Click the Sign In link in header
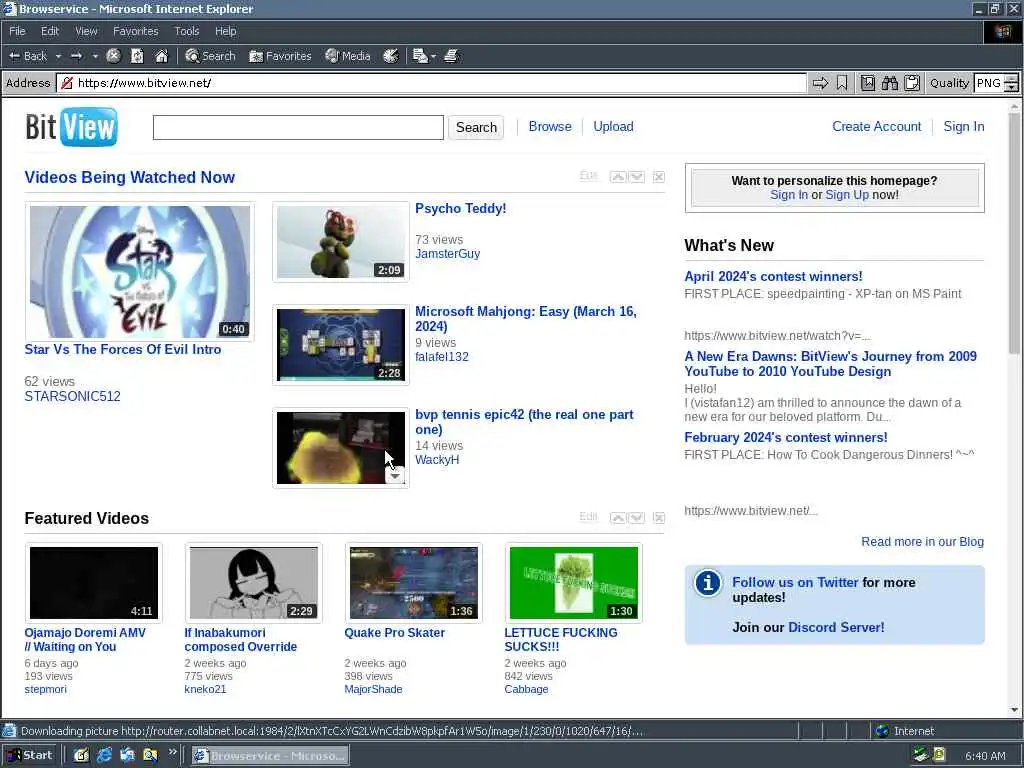Viewport: 1024px width, 768px height. tap(963, 127)
